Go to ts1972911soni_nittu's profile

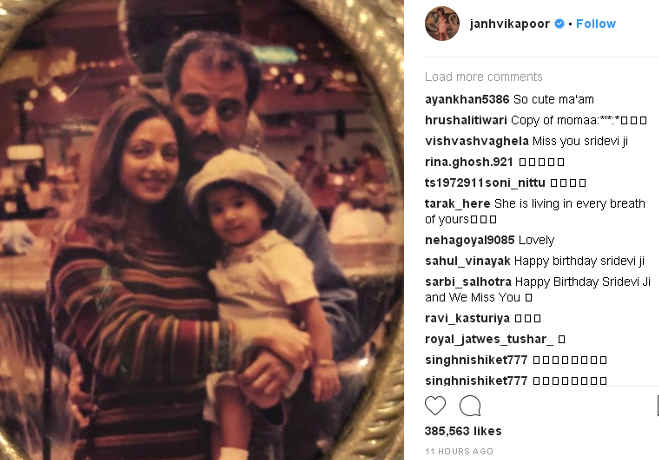(x=485, y=183)
